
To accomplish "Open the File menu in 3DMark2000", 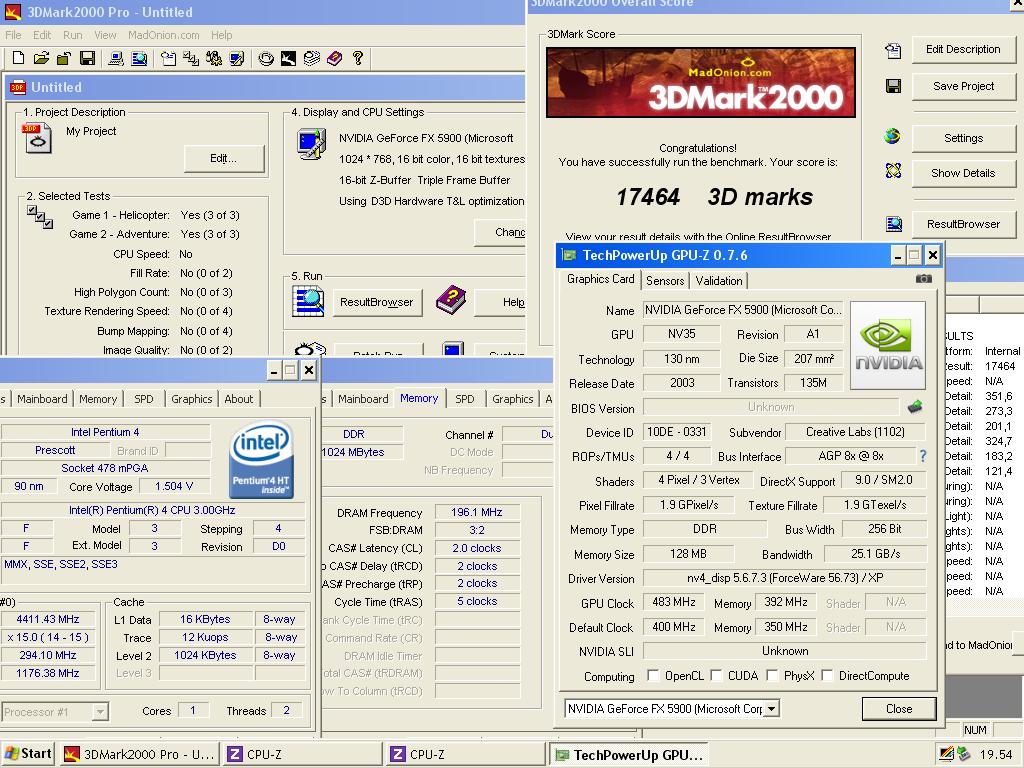I will pos(13,35).
